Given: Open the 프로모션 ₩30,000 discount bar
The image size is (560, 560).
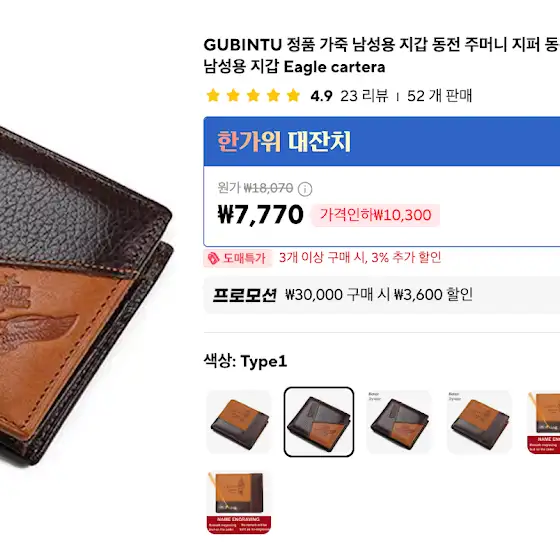Looking at the screenshot, I should coord(382,295).
